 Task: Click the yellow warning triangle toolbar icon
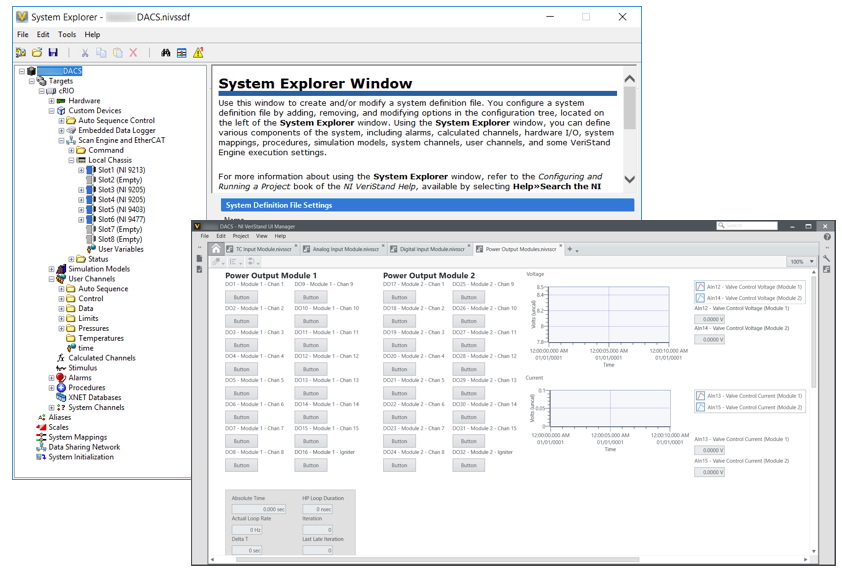(198, 53)
